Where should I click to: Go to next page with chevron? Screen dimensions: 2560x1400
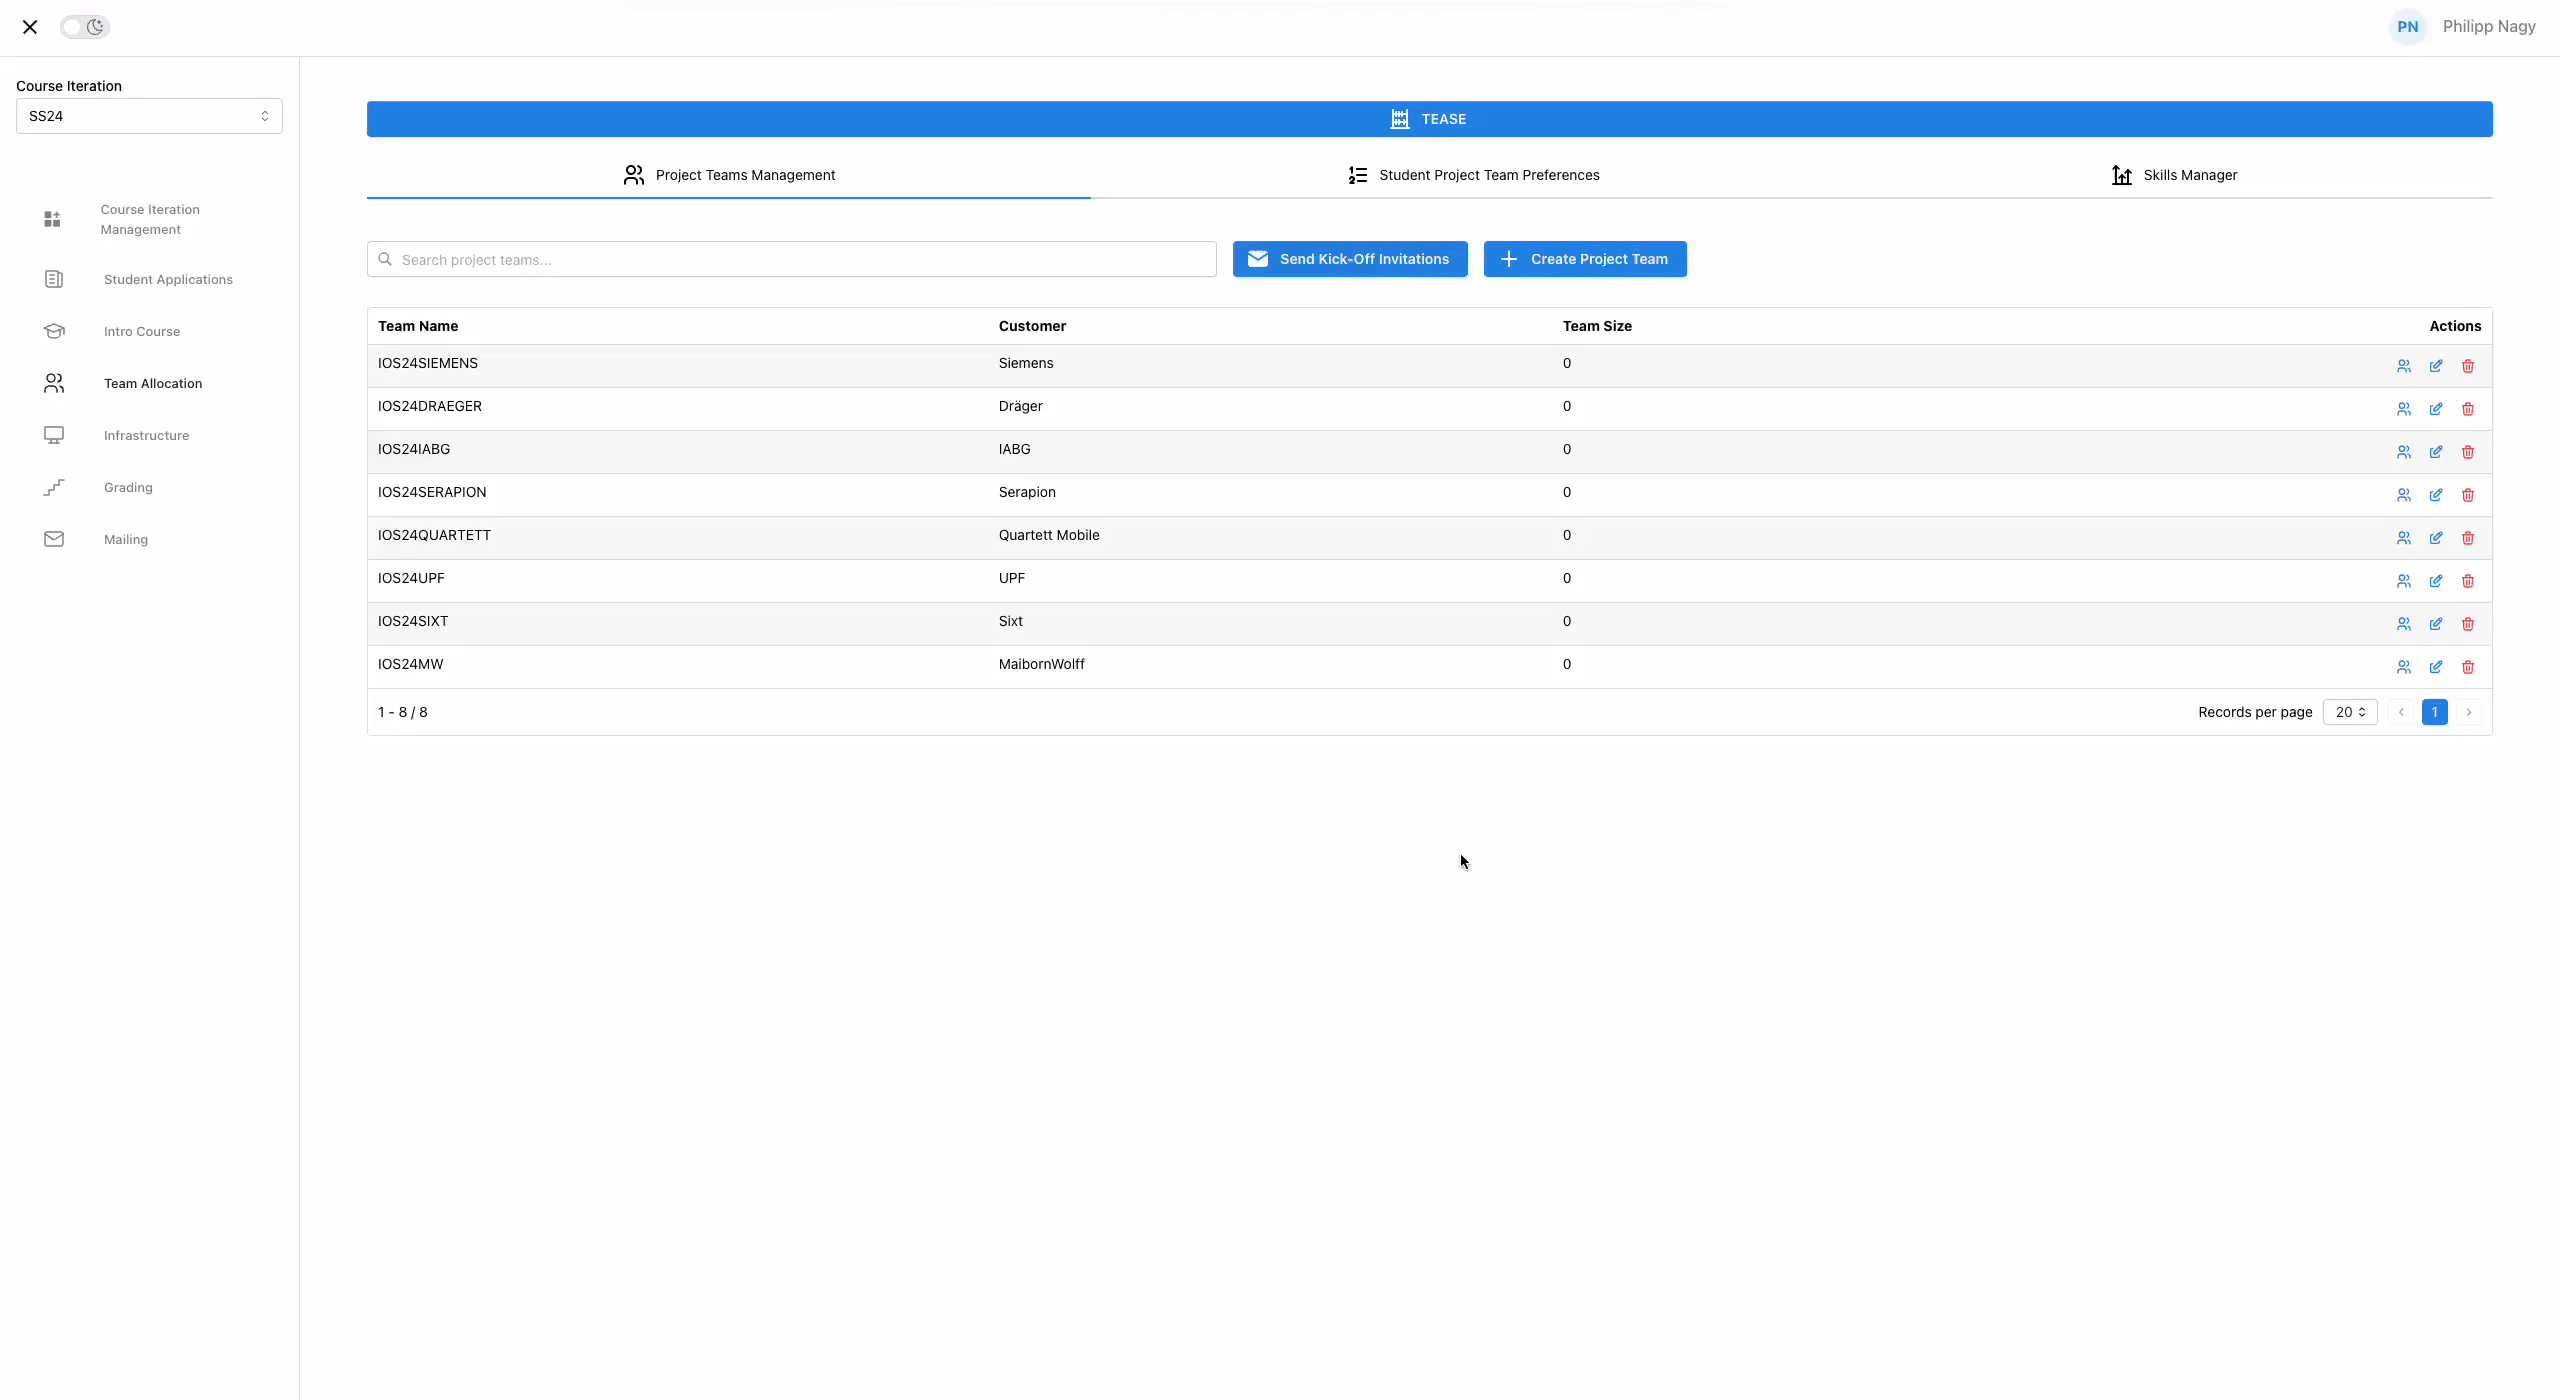[x=2468, y=712]
